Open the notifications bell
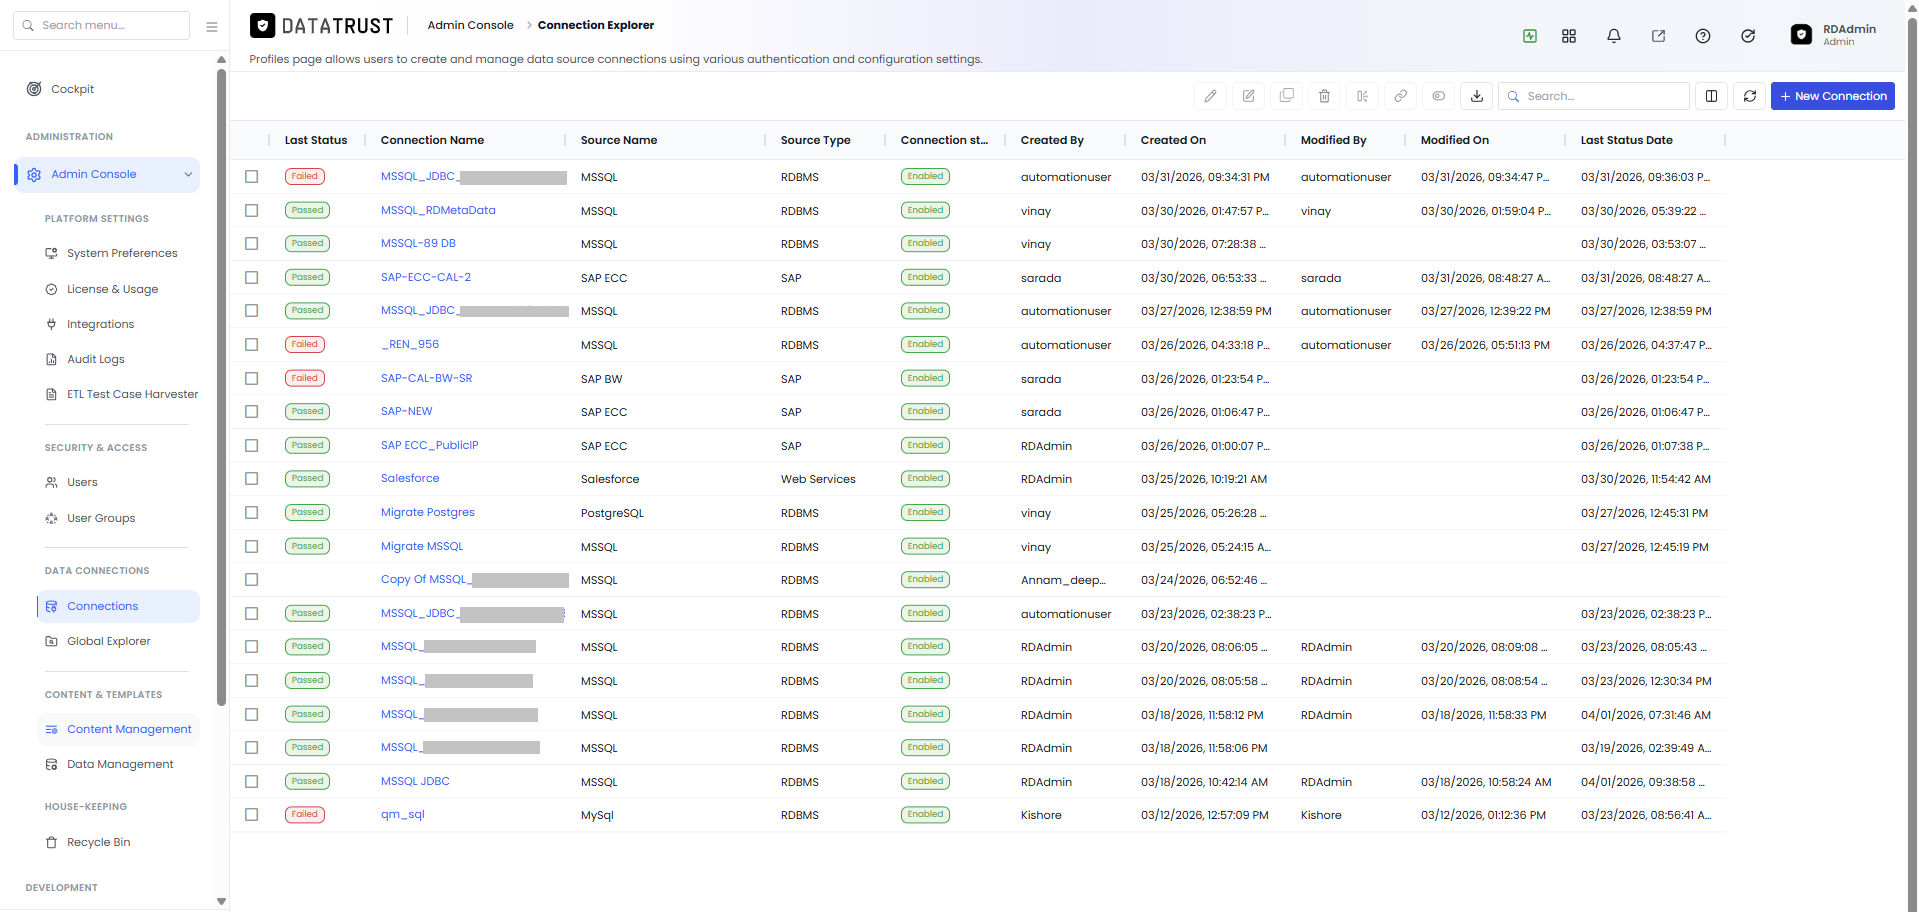This screenshot has height=912, width=1919. click(x=1613, y=36)
